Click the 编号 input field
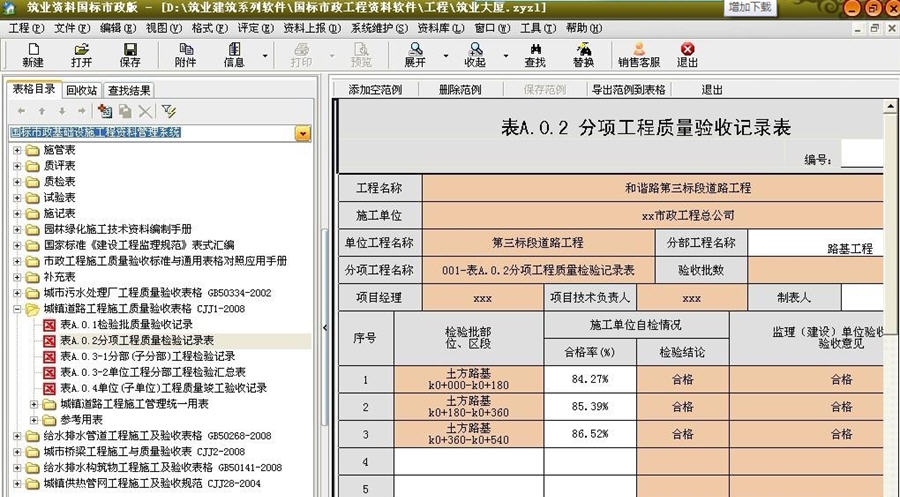The width and height of the screenshot is (900, 497). [862, 154]
